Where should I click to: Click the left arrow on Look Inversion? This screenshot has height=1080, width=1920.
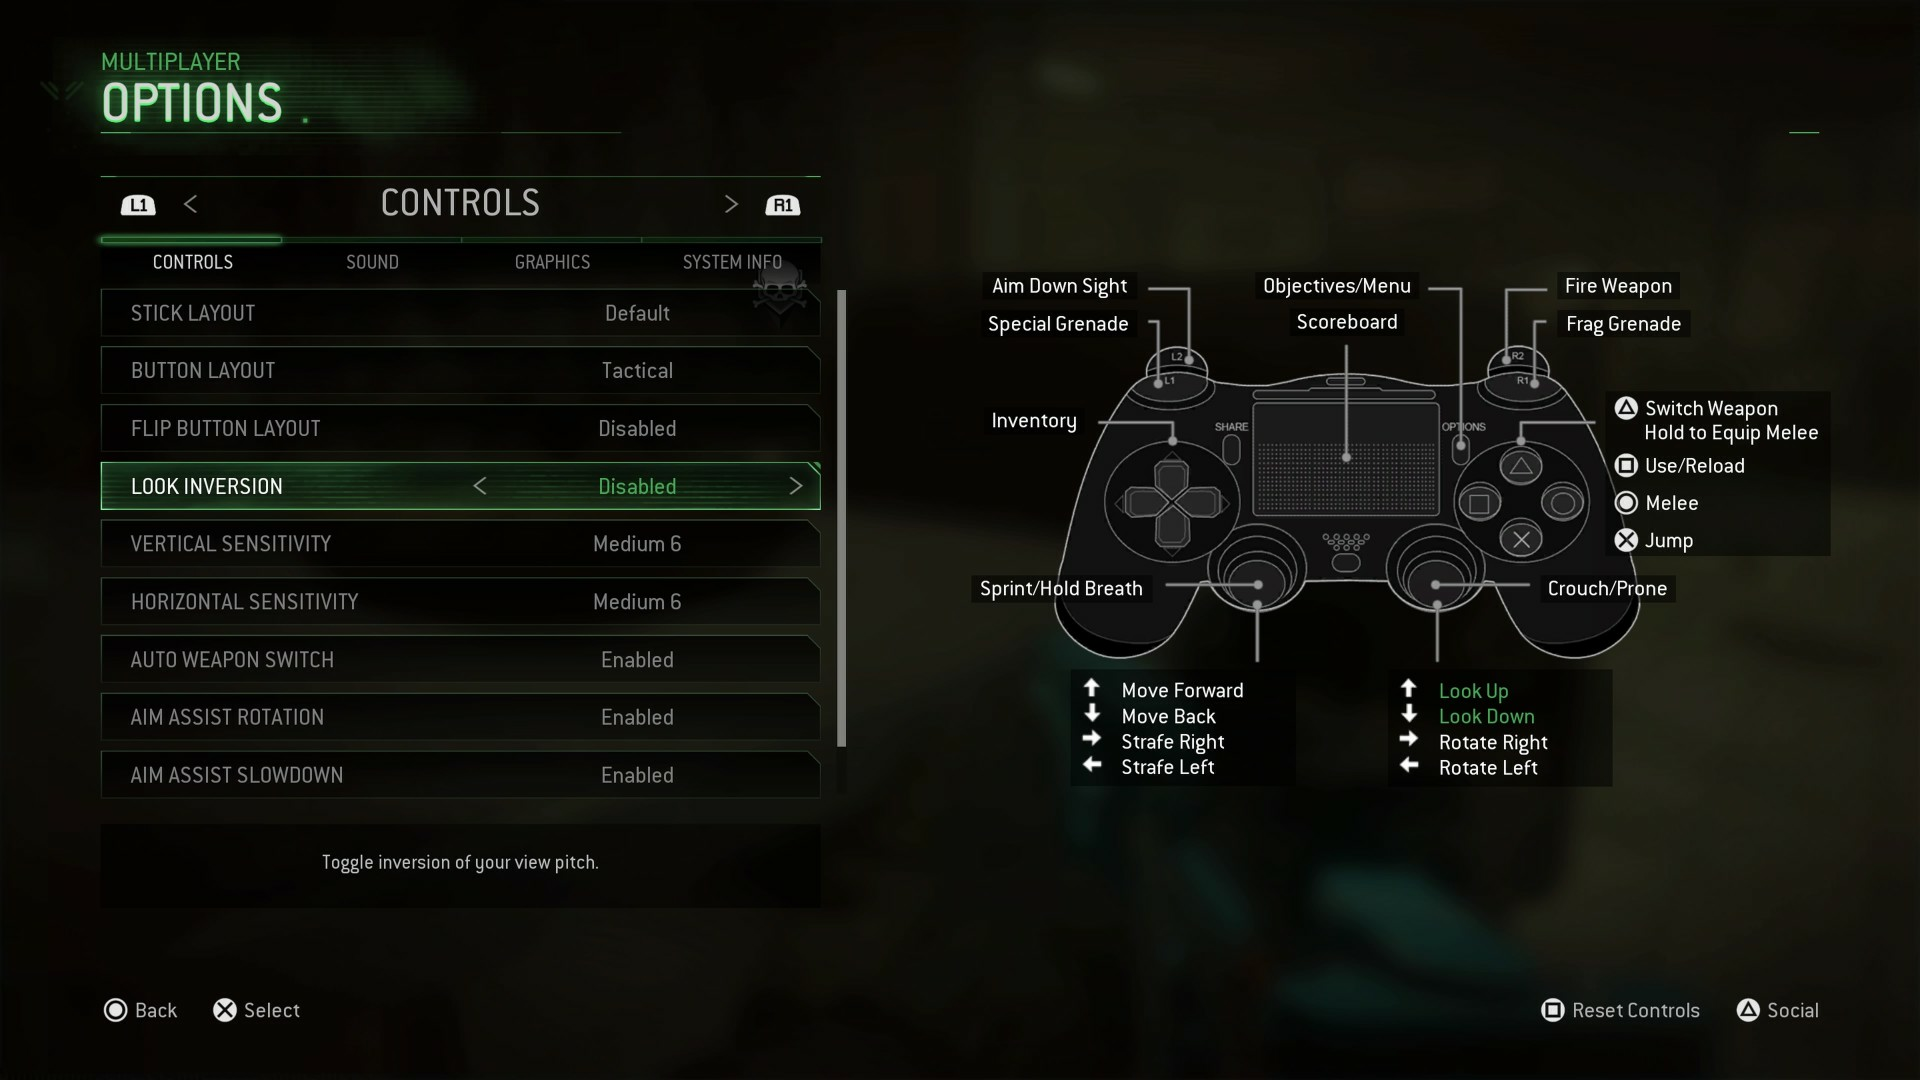[479, 485]
